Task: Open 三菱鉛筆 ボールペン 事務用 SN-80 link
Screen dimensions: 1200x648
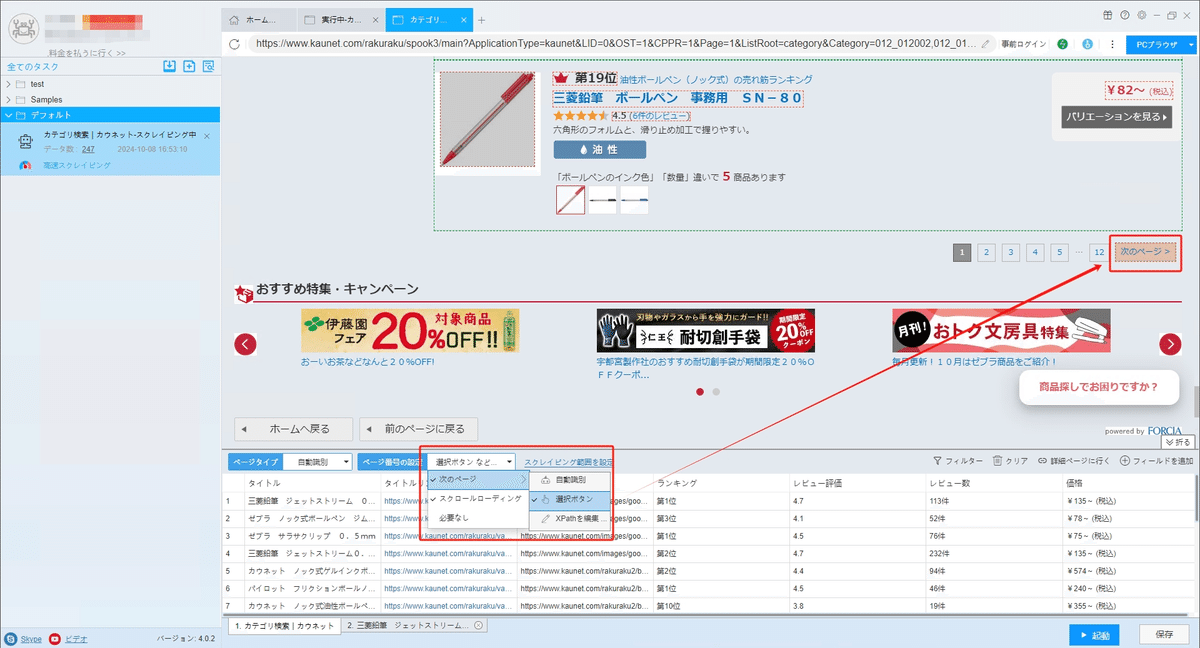Action: [678, 98]
